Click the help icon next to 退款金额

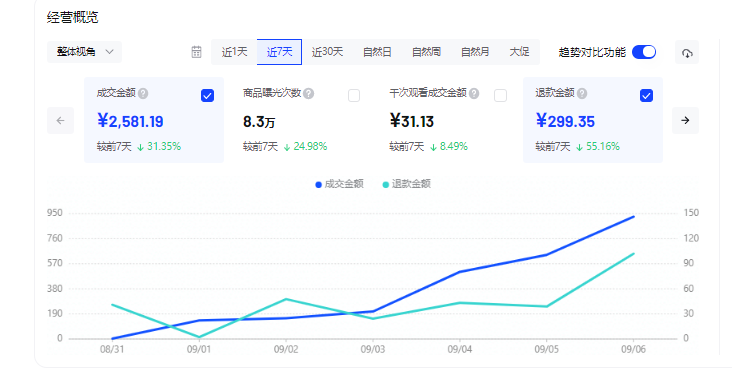coord(582,93)
